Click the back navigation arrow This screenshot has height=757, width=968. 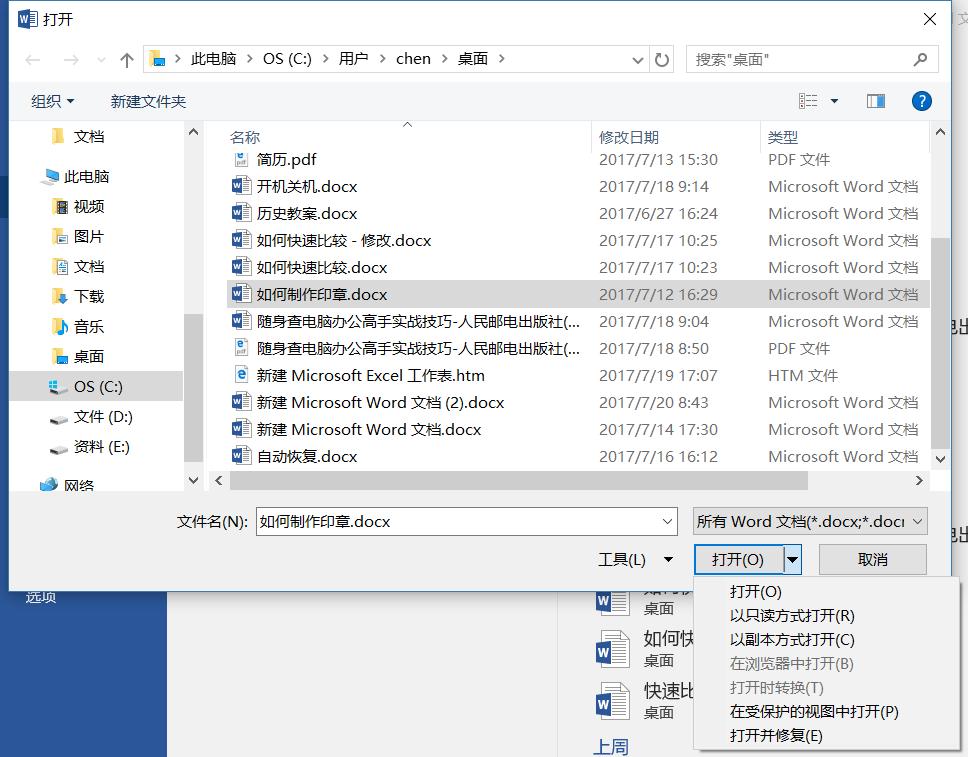(x=32, y=59)
